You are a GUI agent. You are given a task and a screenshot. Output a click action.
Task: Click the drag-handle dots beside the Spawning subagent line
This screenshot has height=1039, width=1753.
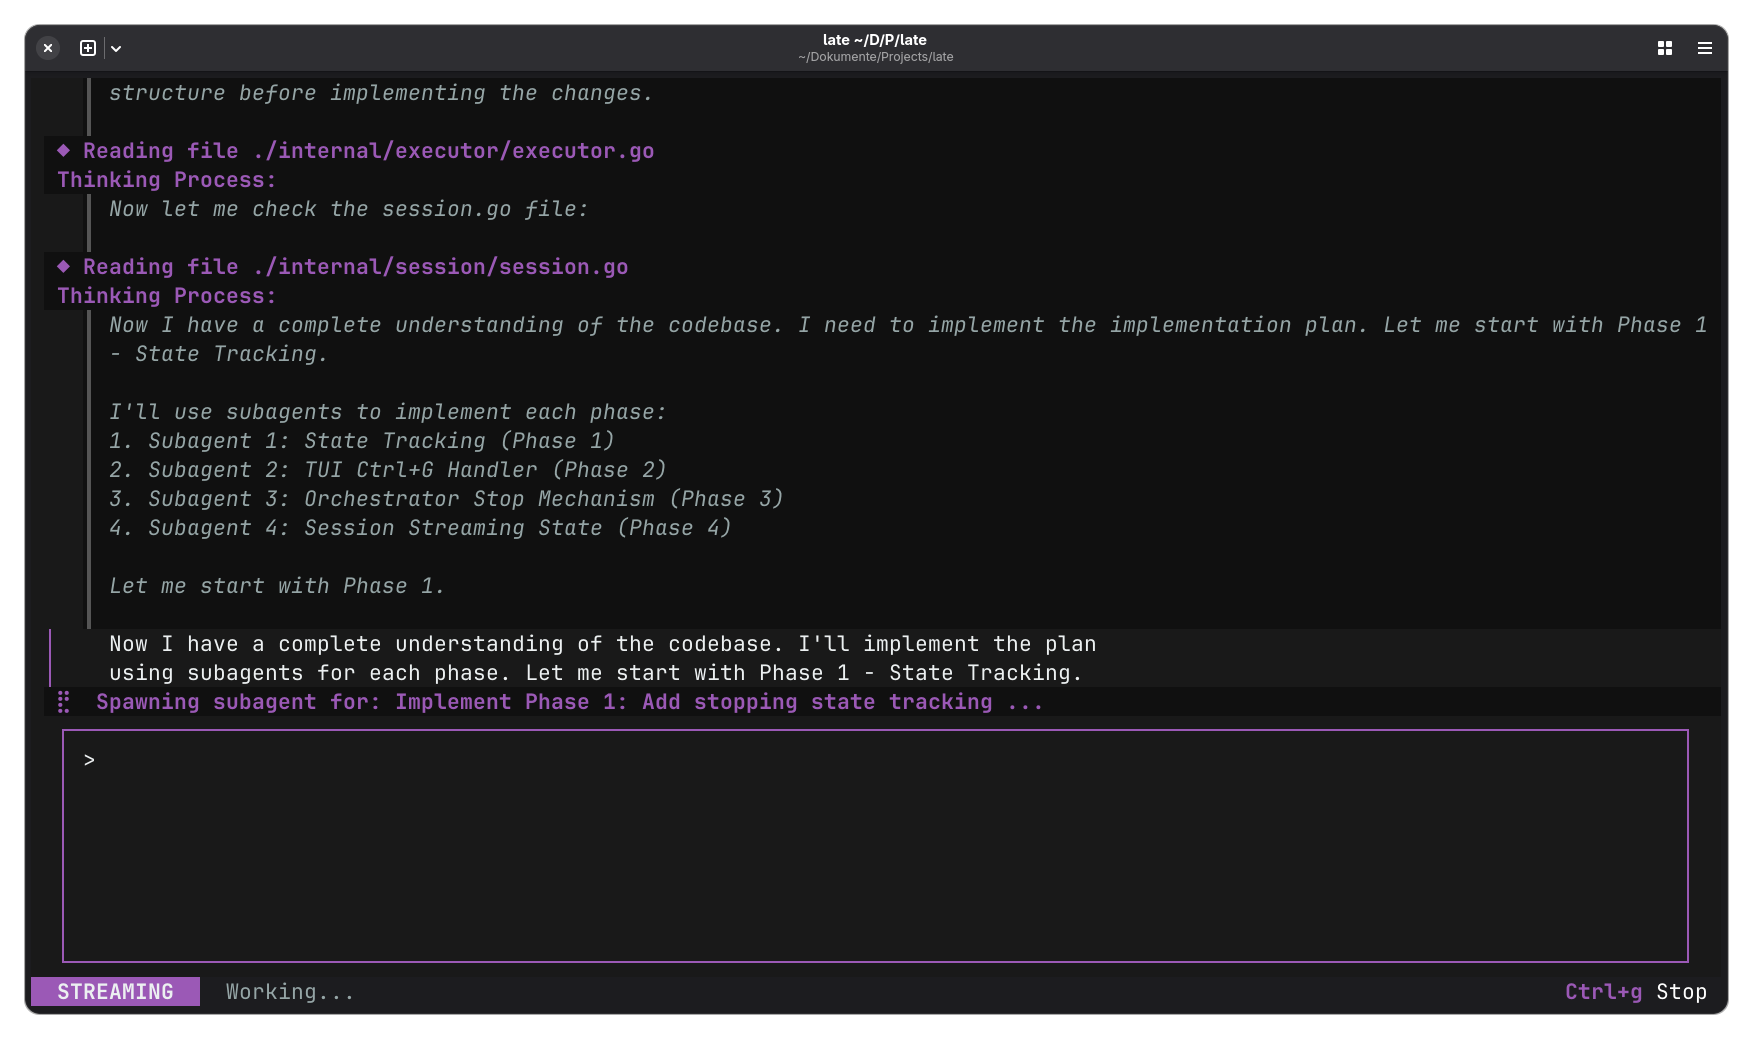click(64, 702)
